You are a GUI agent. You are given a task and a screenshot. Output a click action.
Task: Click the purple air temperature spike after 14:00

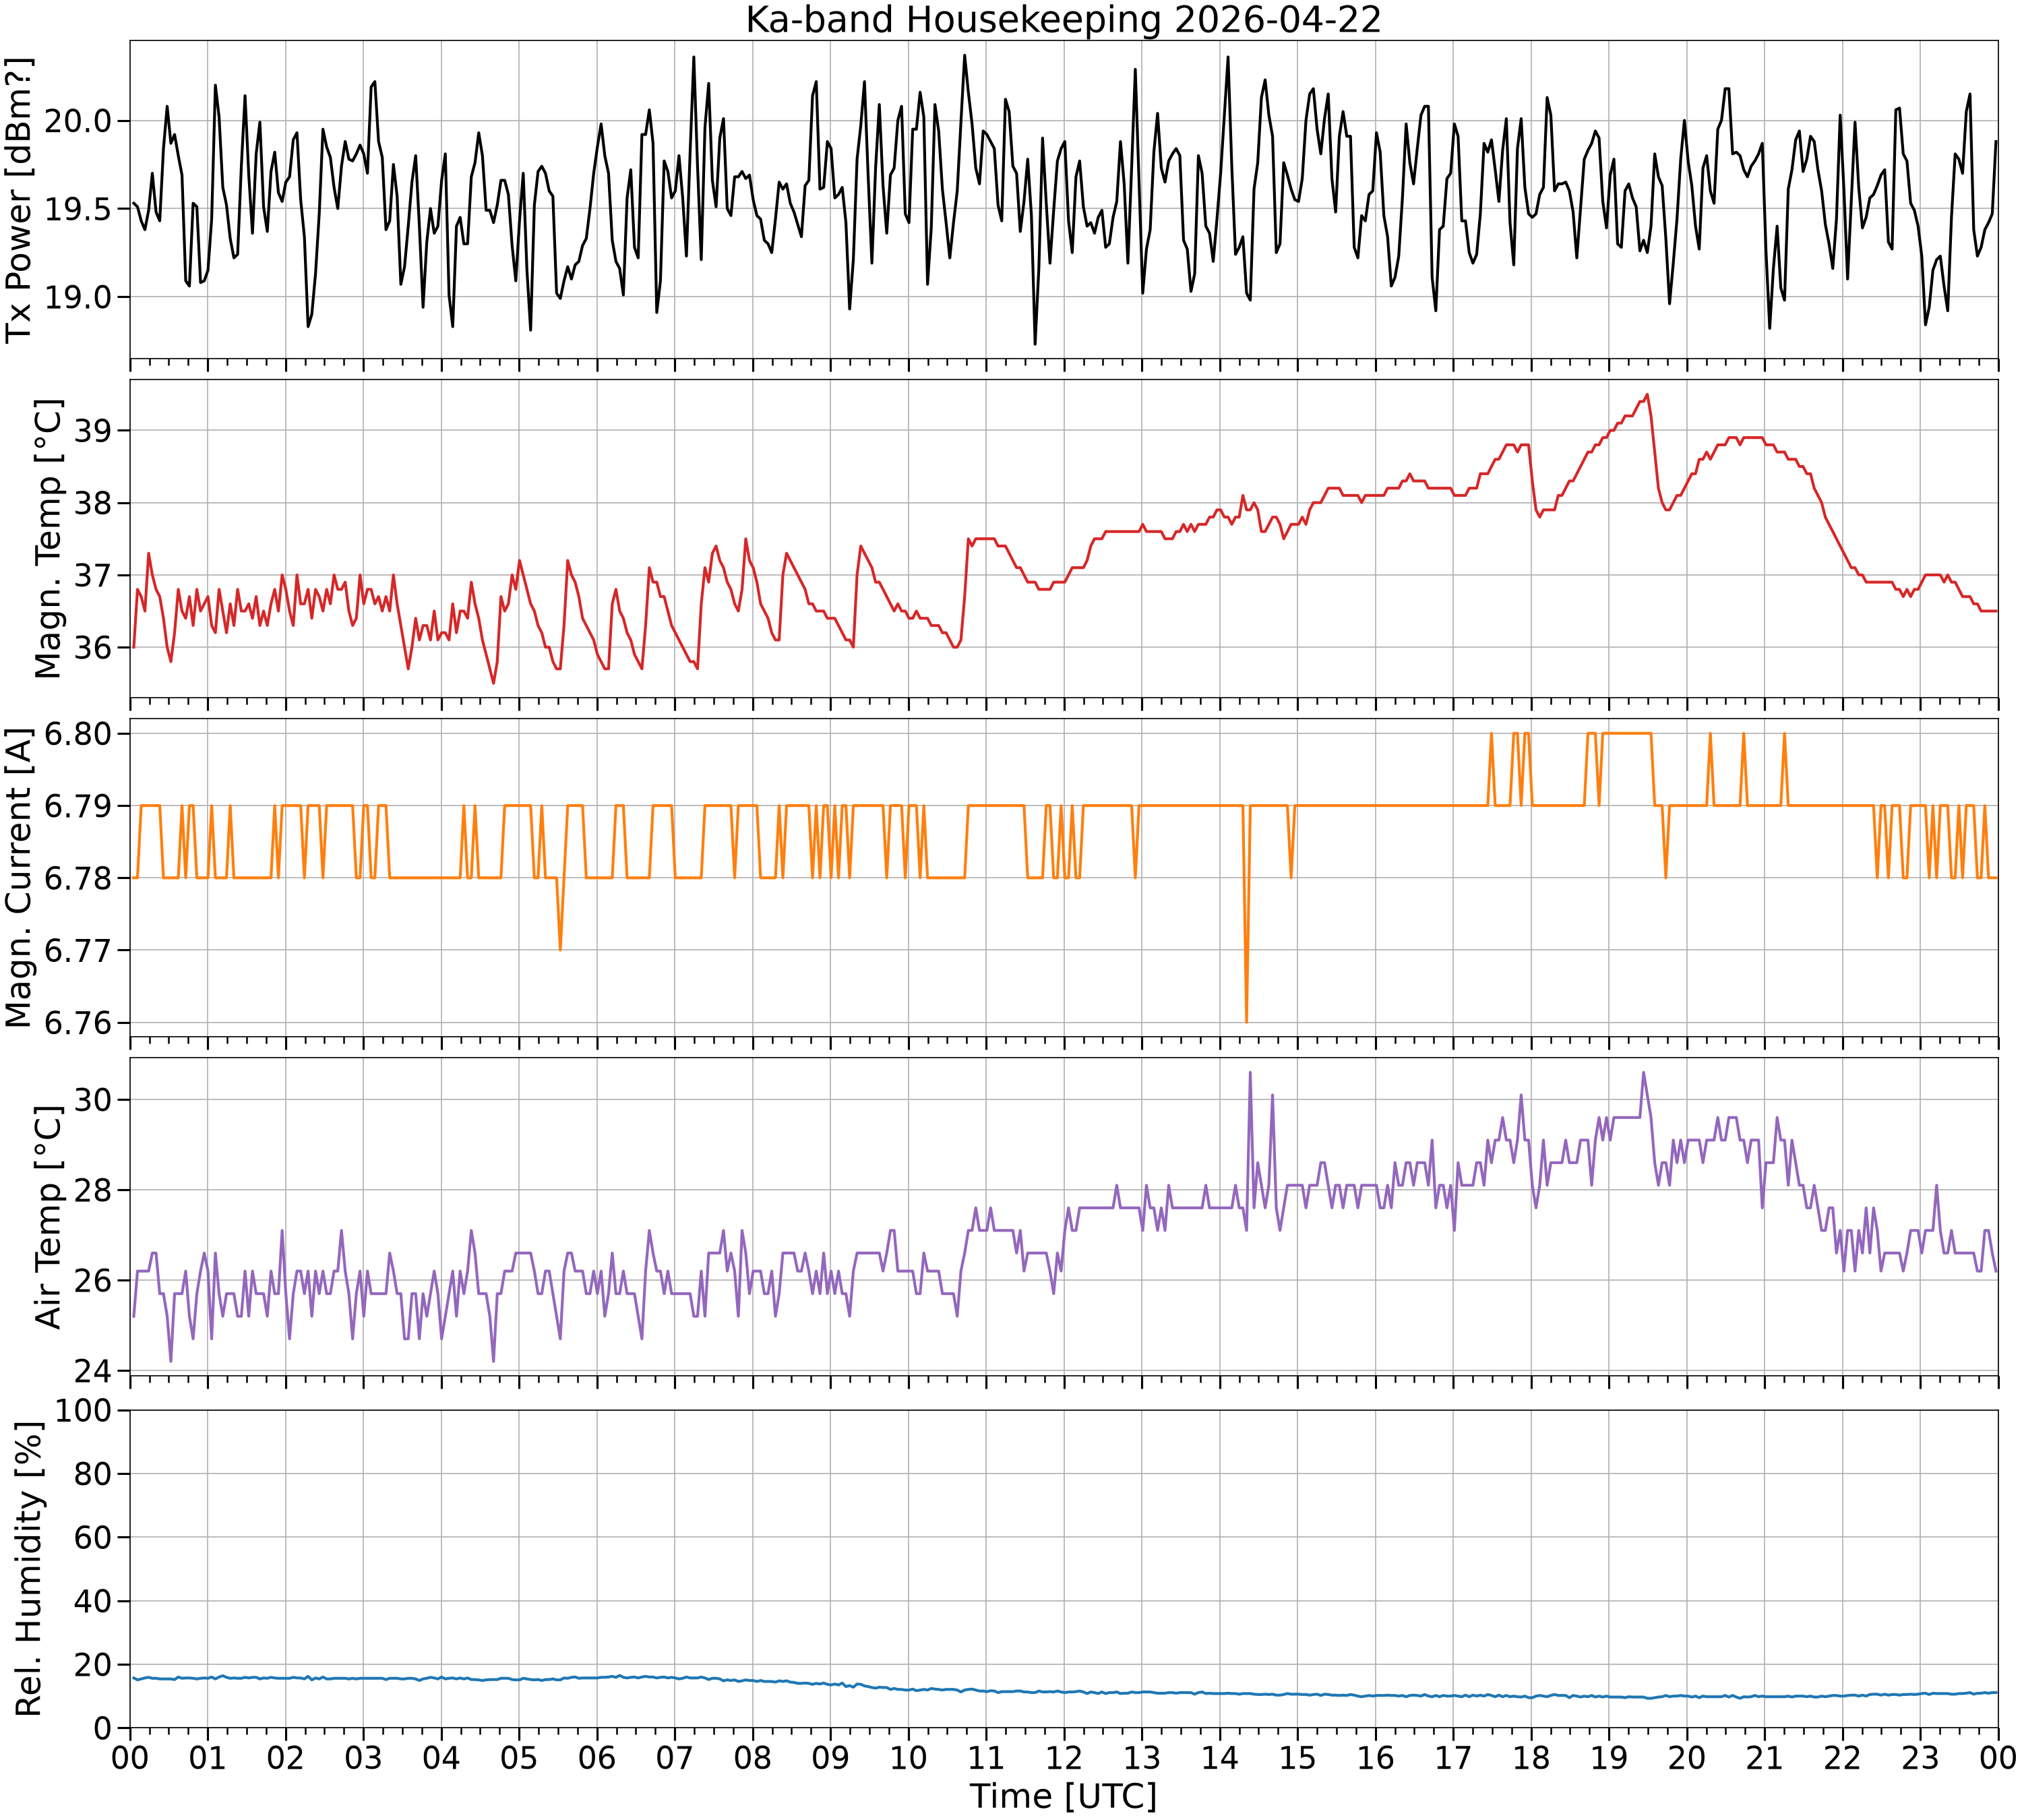(1250, 1075)
